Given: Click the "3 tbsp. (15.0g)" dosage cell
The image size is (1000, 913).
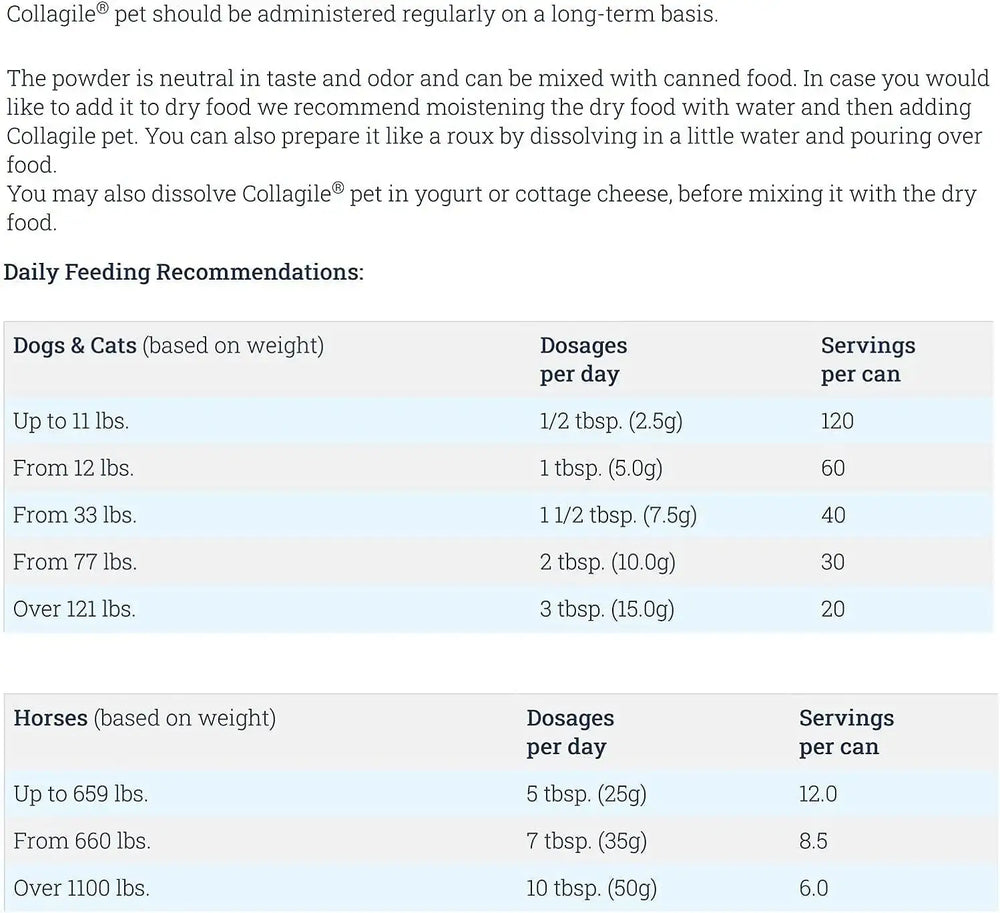Looking at the screenshot, I should [x=607, y=609].
